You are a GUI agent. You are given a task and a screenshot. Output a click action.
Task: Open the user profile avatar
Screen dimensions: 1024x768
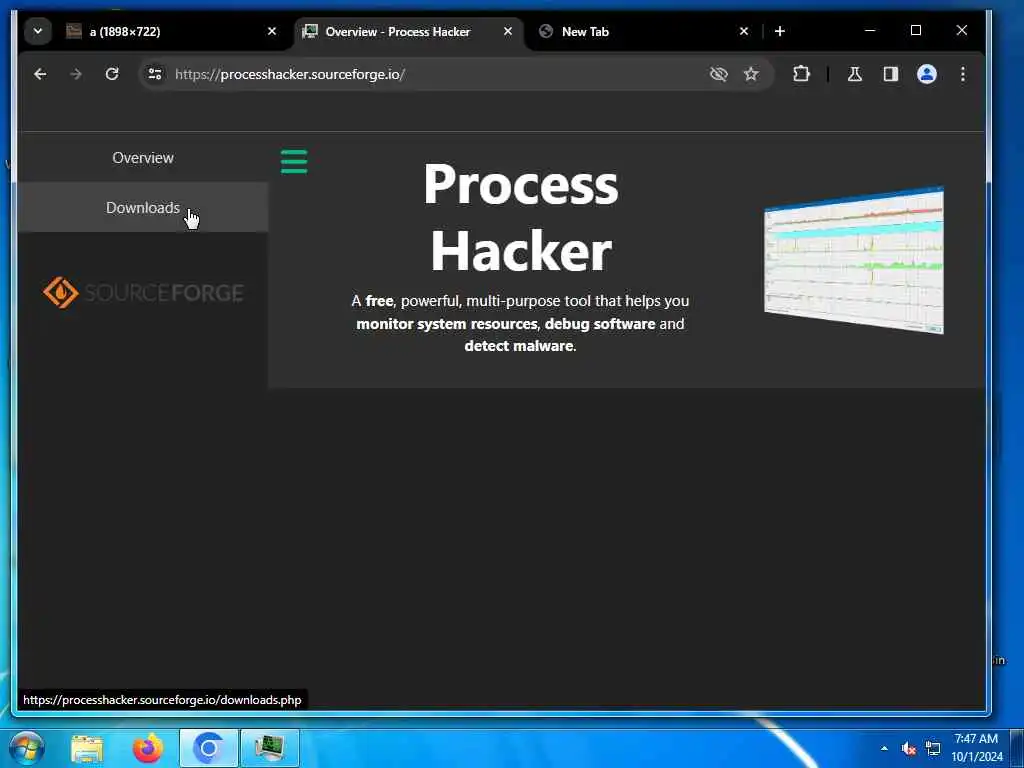pos(927,74)
